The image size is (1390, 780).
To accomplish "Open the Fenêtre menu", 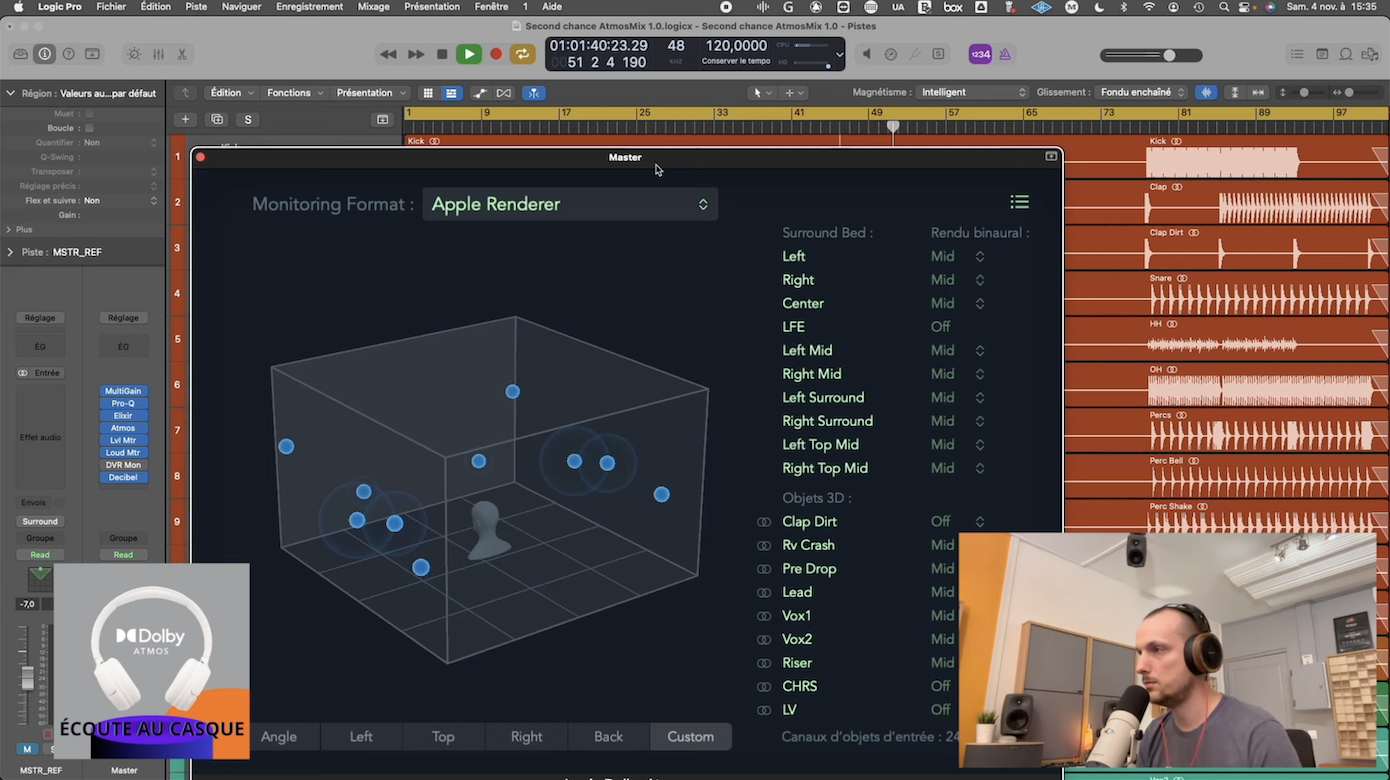I will coord(491,7).
